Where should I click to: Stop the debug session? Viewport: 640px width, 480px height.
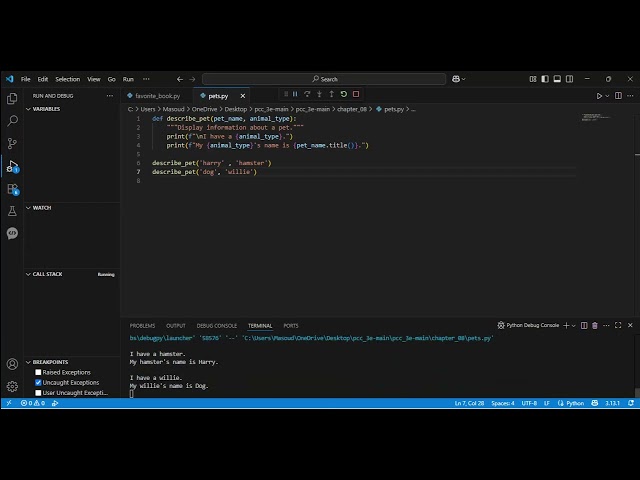pos(356,94)
